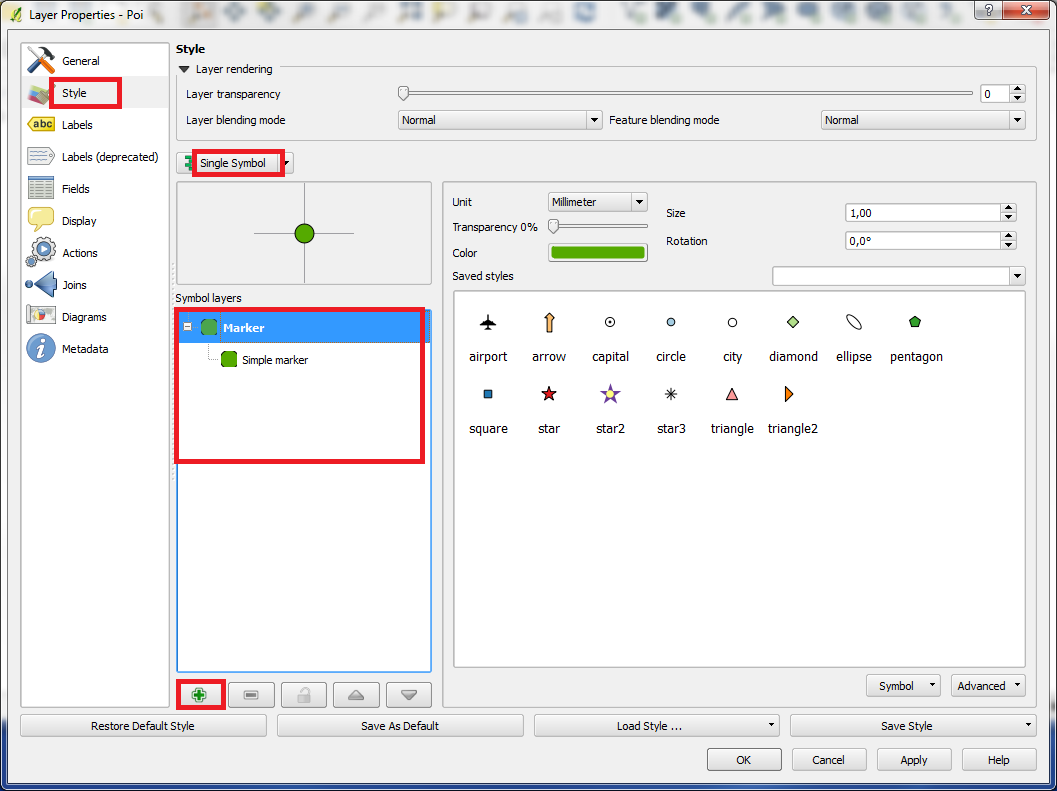Viewport: 1057px width, 791px height.
Task: Select the Simple marker layer
Action: click(275, 359)
